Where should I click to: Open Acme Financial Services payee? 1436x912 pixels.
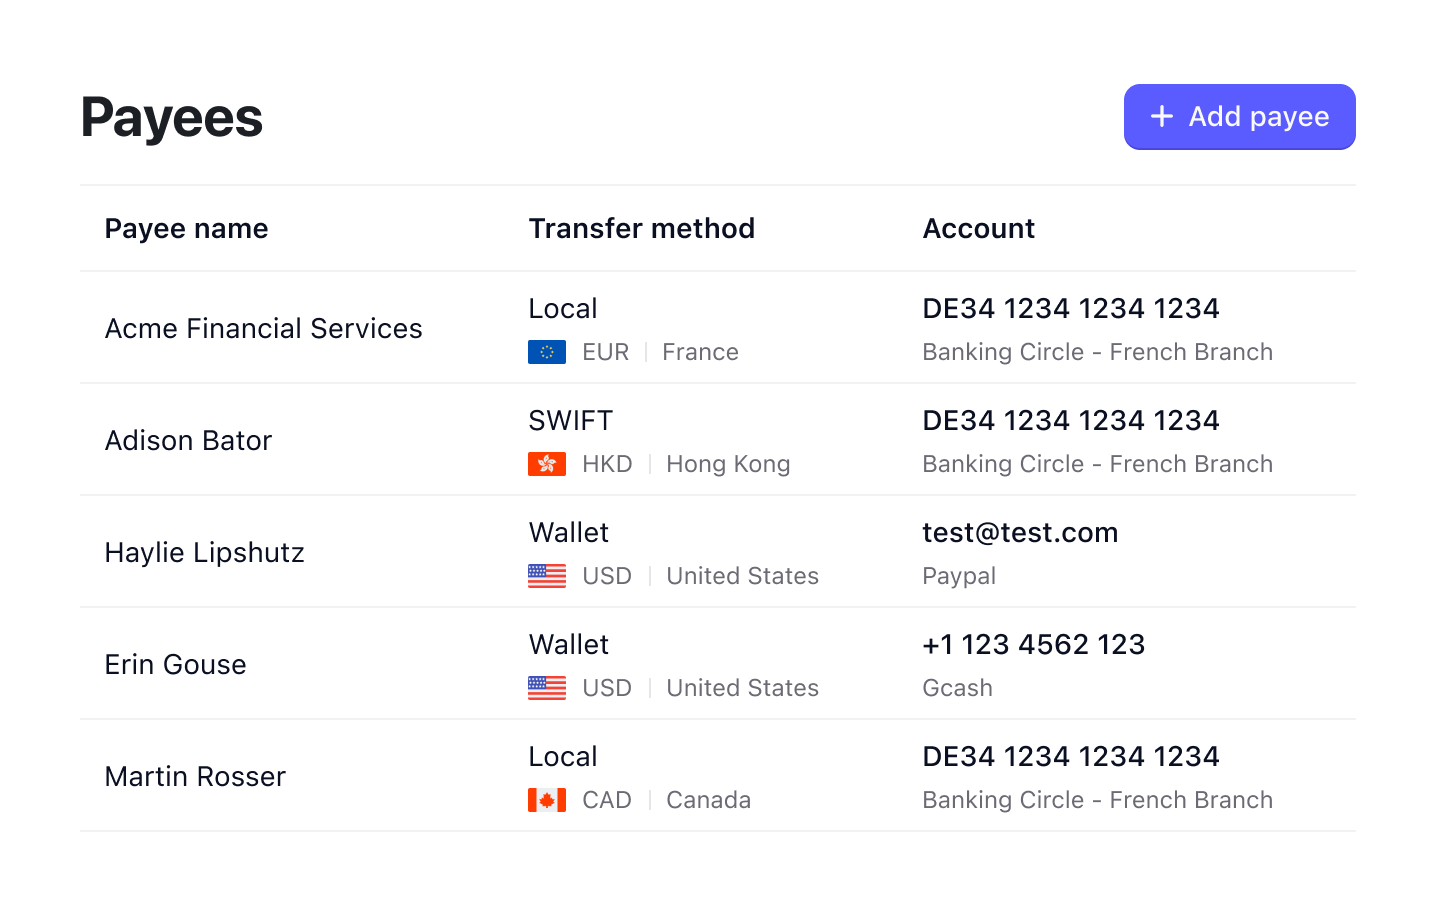point(263,329)
